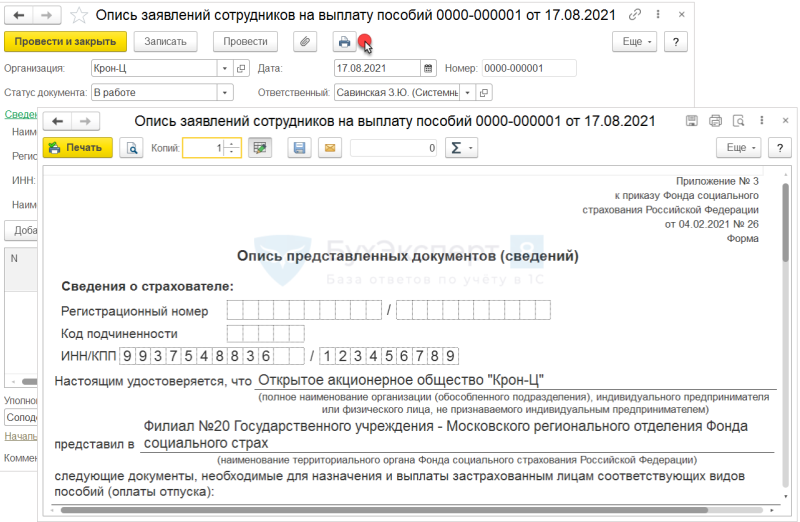Click text 'Филиал №20 Государственного учреждения'

[289, 426]
